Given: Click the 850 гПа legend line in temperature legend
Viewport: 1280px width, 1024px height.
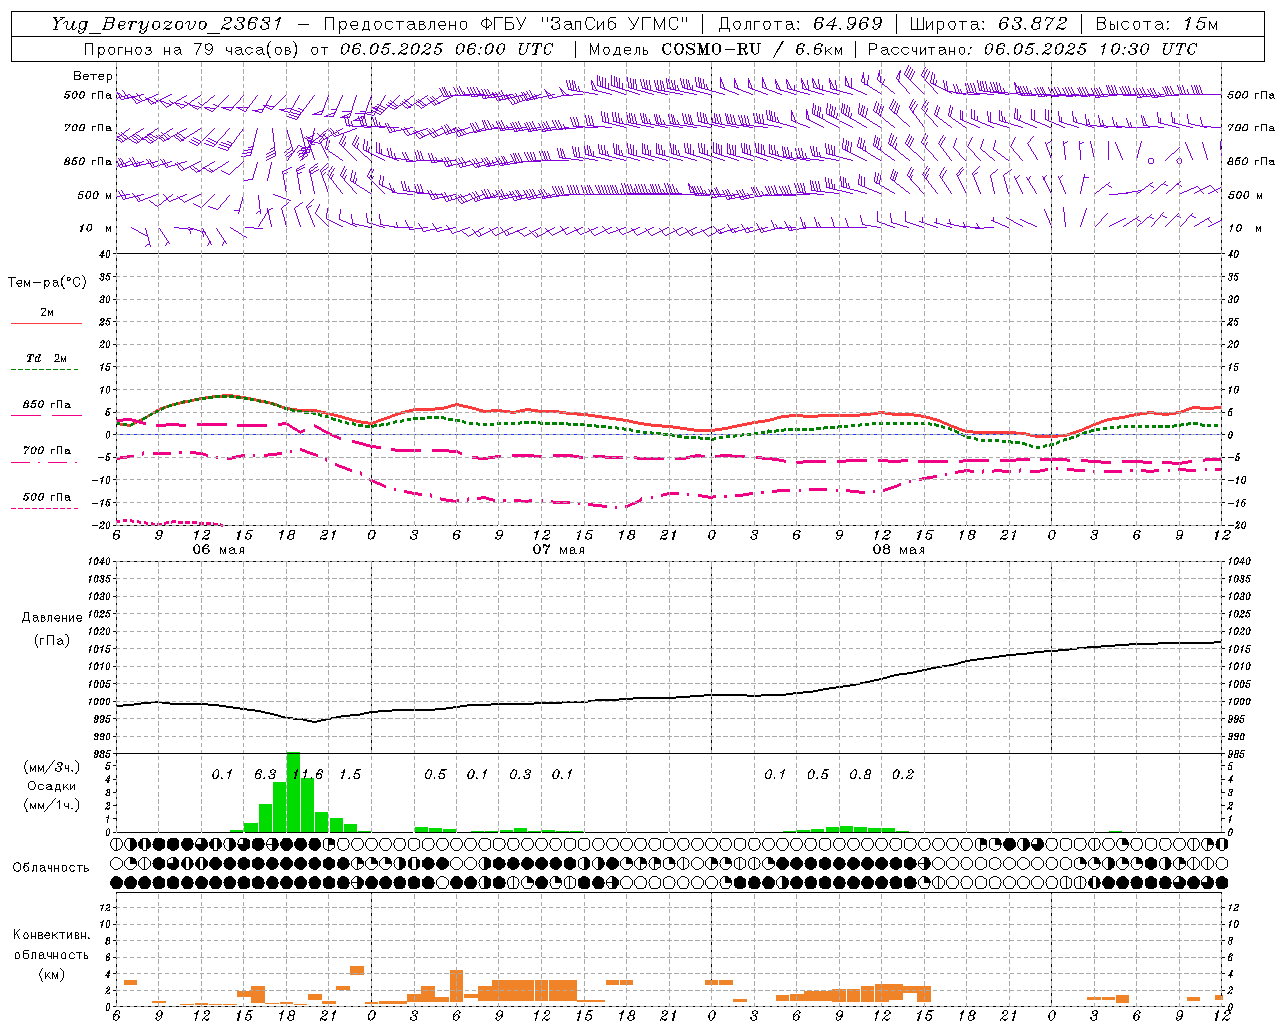Looking at the screenshot, I should tap(46, 415).
